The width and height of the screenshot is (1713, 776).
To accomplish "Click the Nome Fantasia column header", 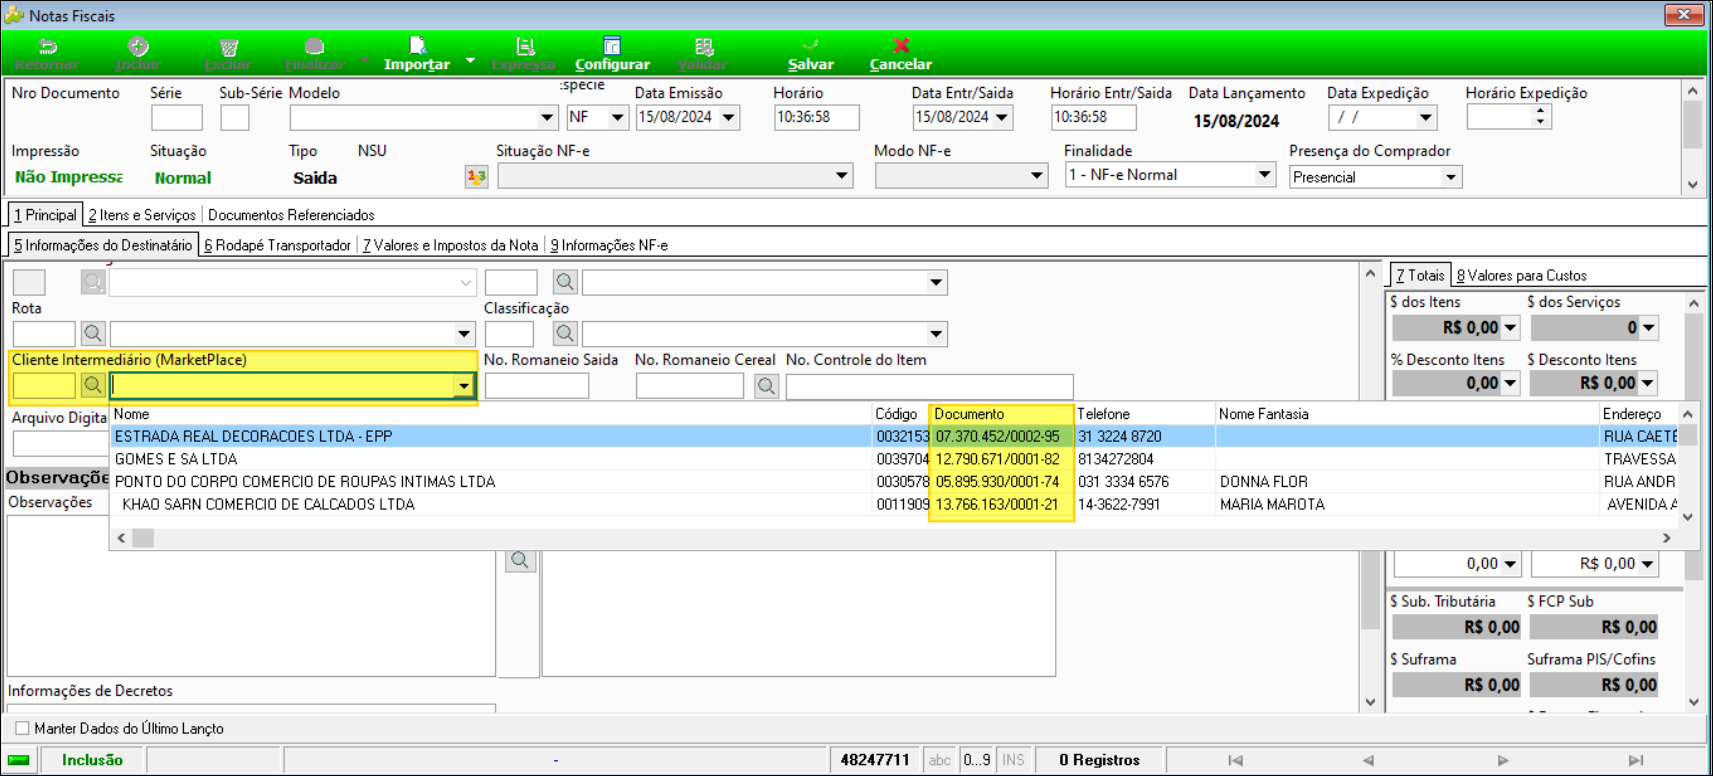I will tap(1407, 414).
